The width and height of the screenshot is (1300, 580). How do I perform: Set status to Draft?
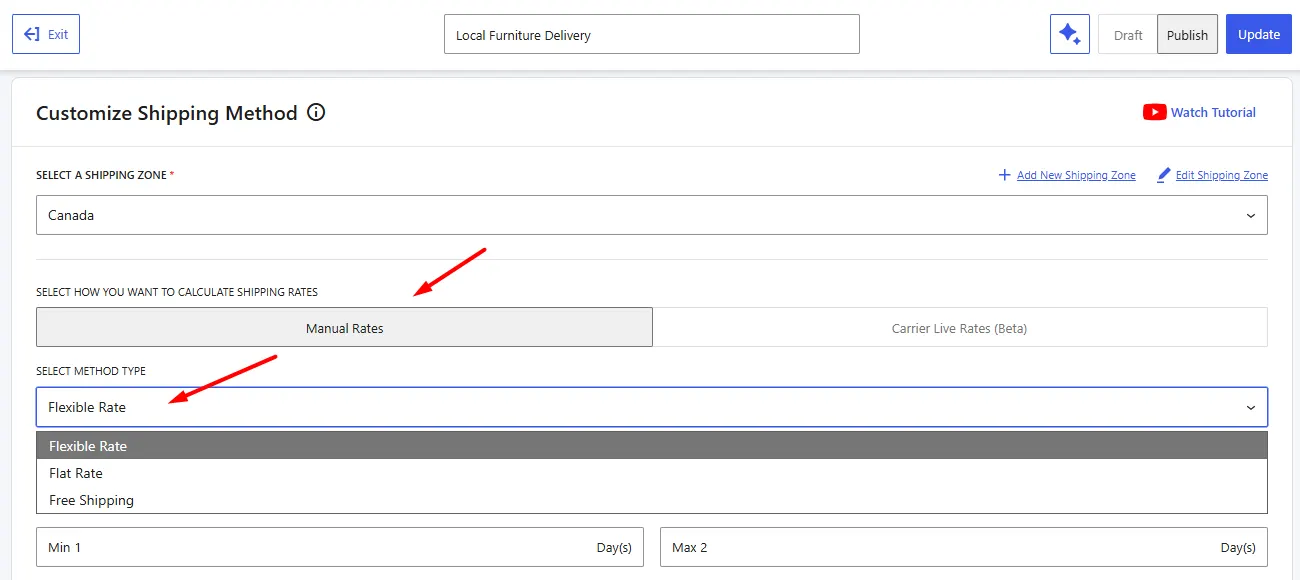click(1128, 35)
